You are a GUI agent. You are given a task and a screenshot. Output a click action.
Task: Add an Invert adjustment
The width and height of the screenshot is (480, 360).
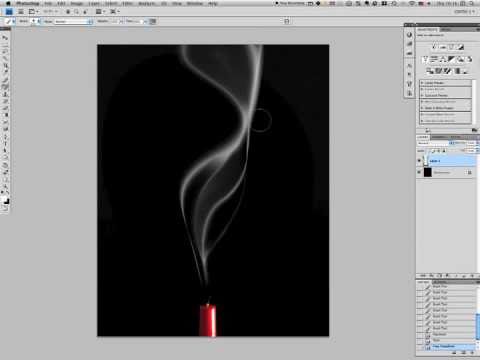430,71
